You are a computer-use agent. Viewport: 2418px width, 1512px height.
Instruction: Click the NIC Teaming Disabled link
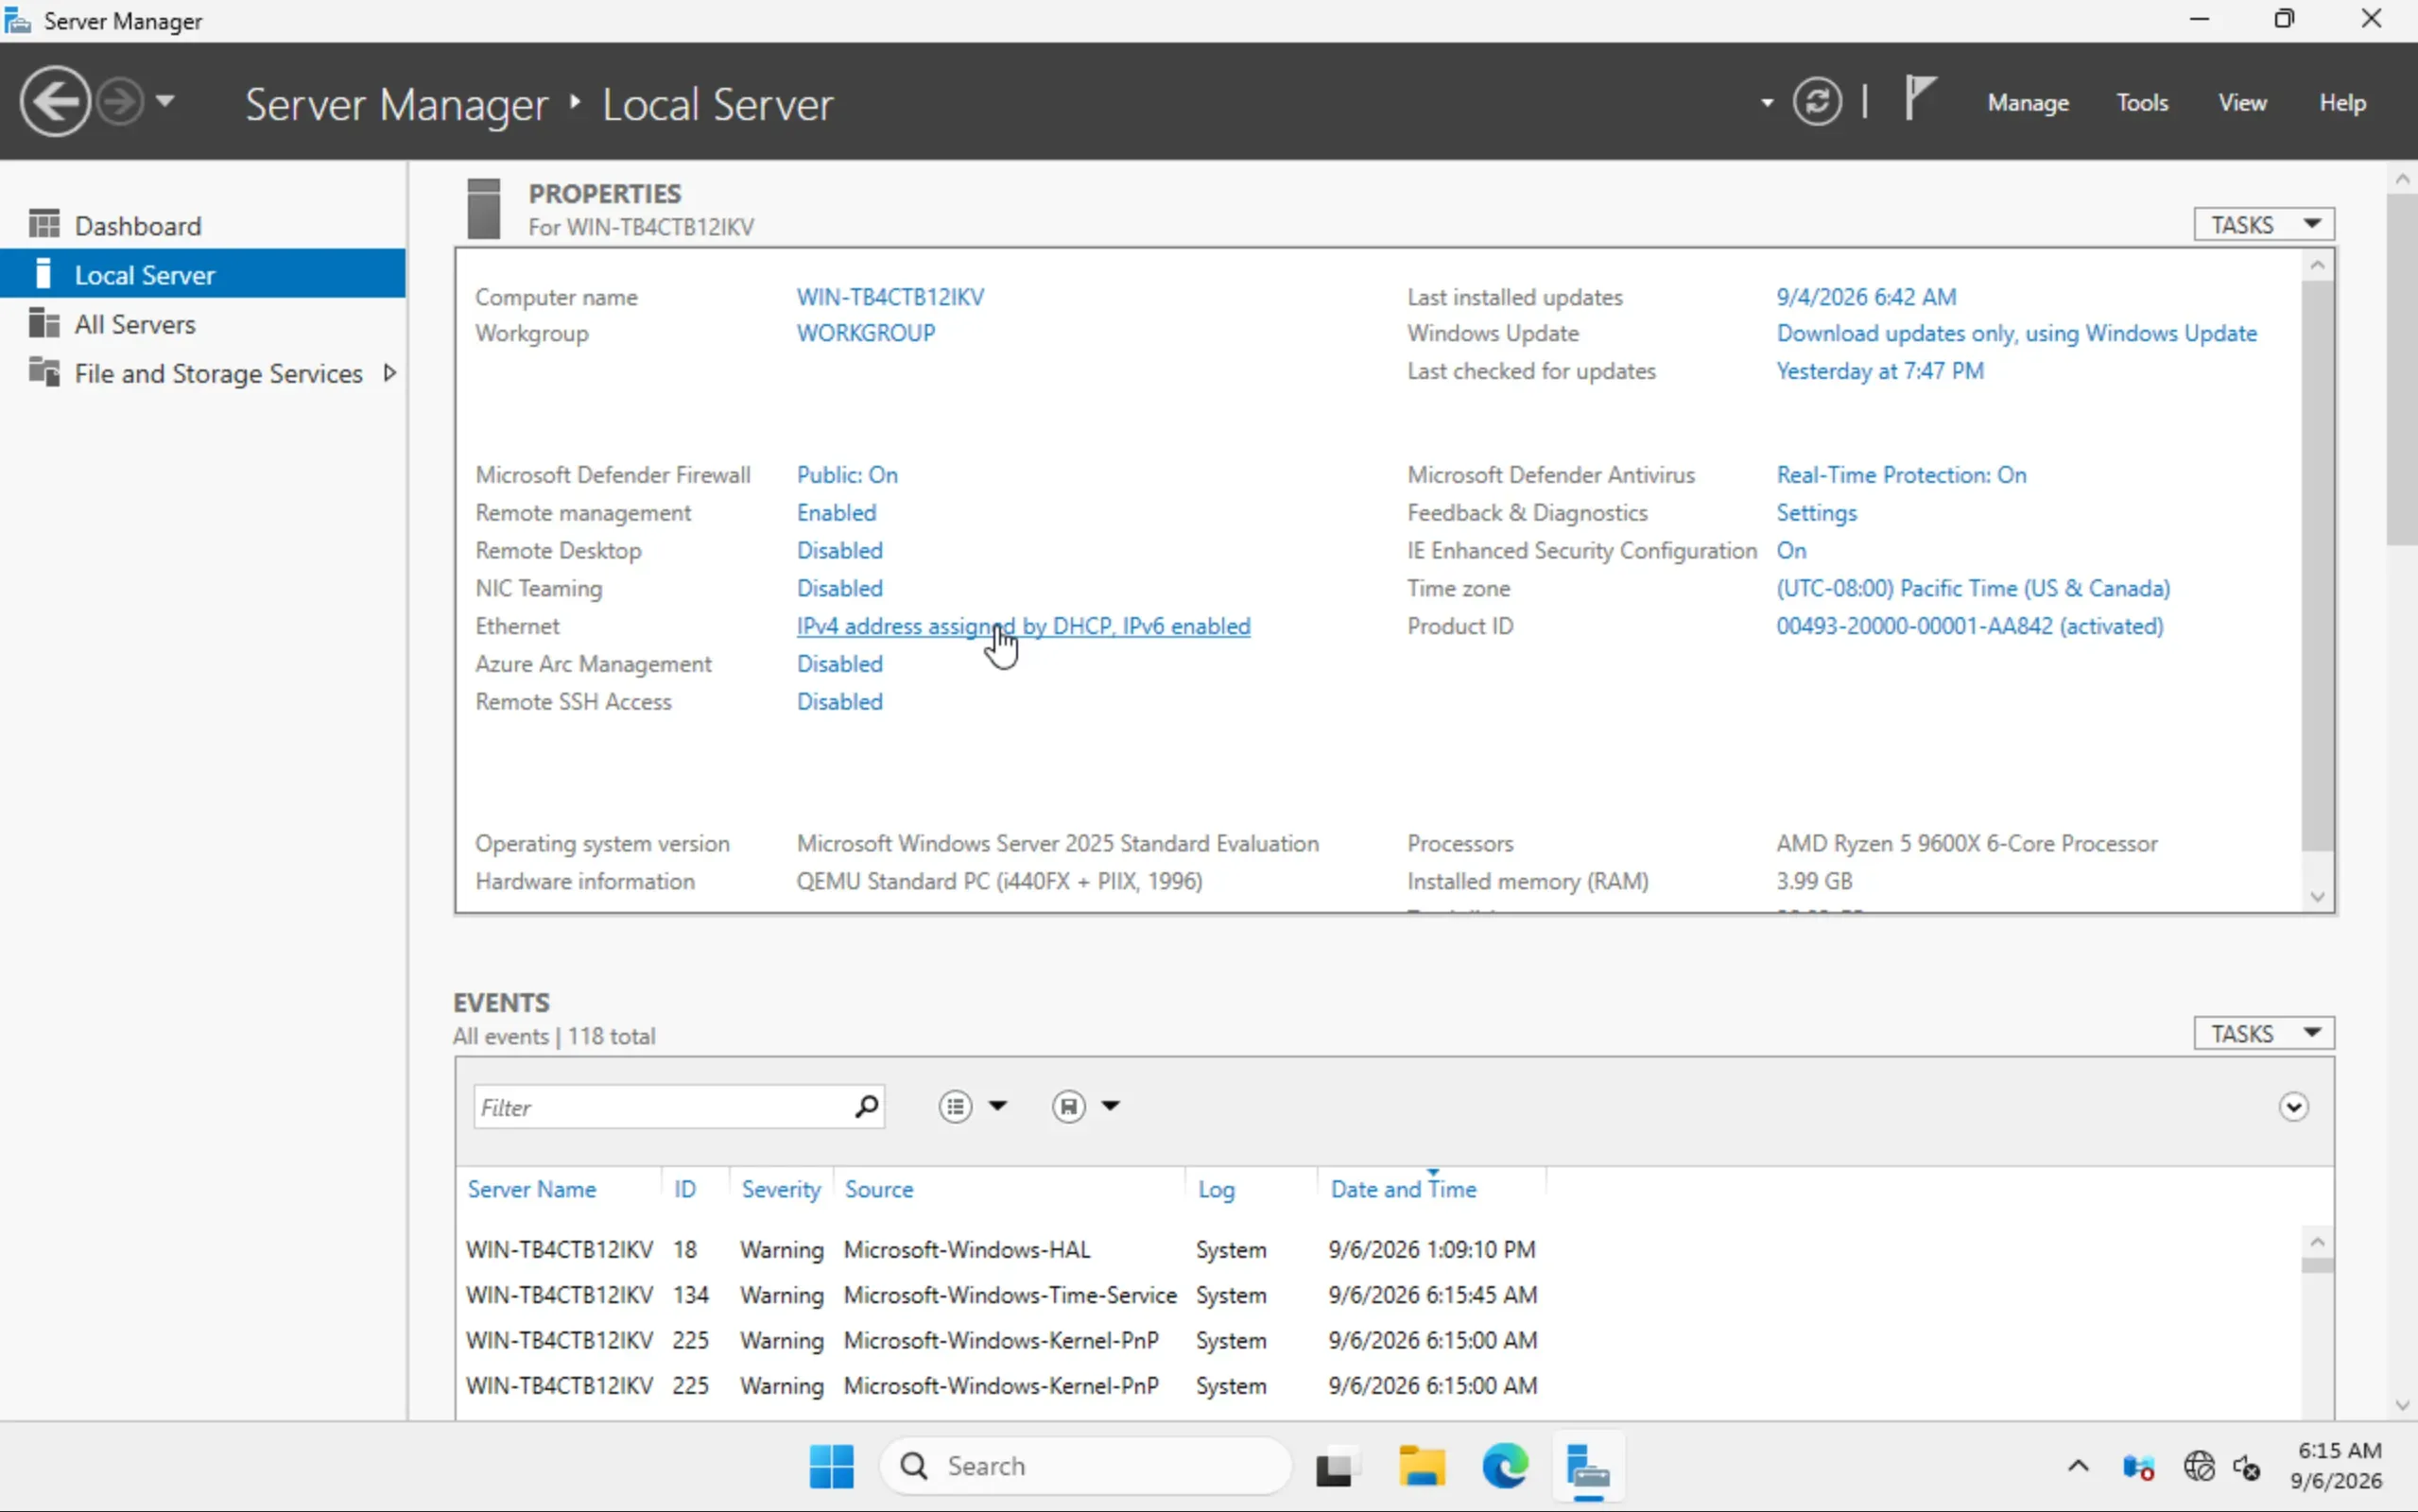[840, 589]
